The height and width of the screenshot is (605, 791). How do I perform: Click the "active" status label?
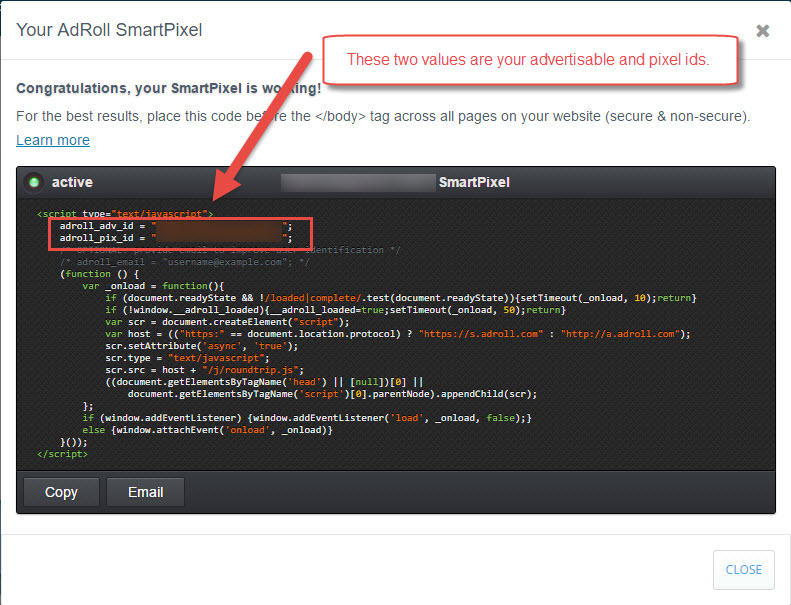(72, 182)
